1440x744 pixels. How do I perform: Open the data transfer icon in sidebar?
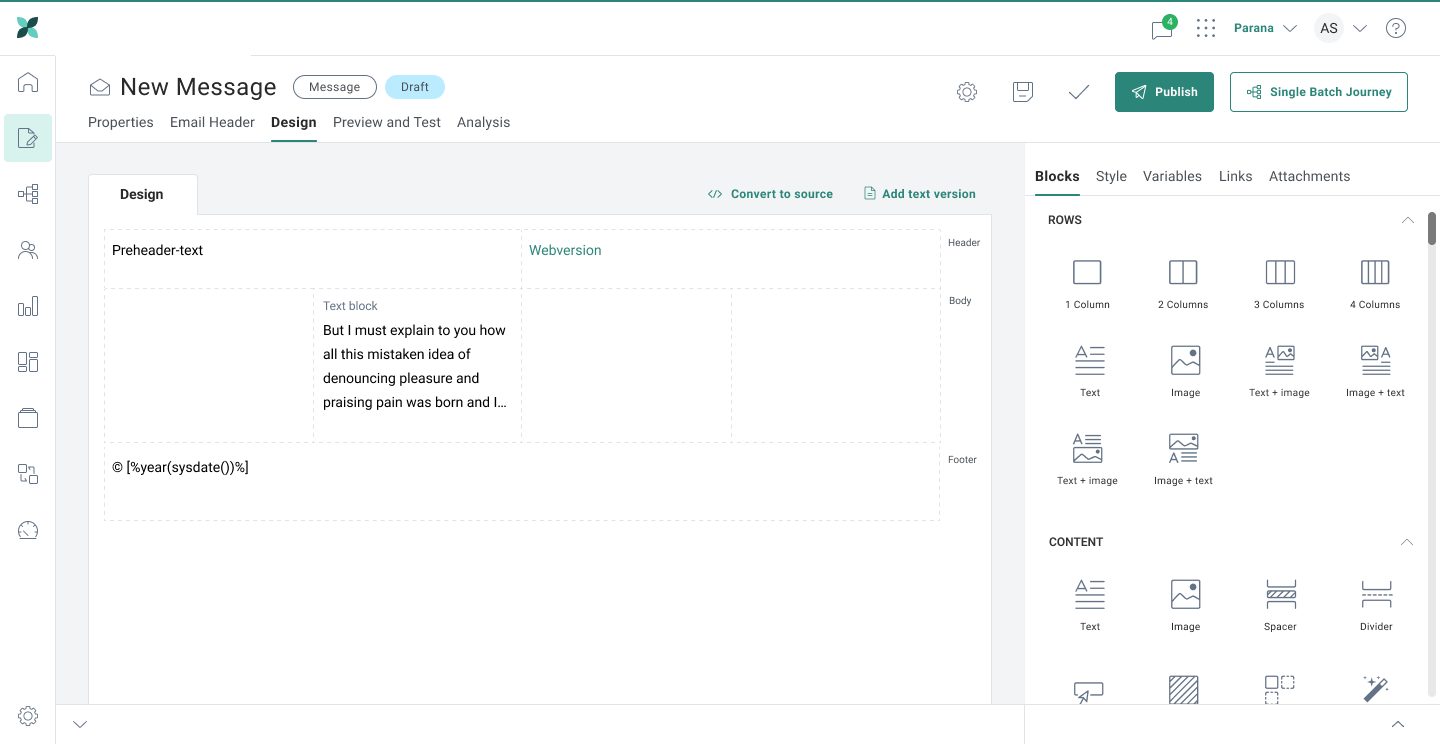pyautogui.click(x=28, y=474)
